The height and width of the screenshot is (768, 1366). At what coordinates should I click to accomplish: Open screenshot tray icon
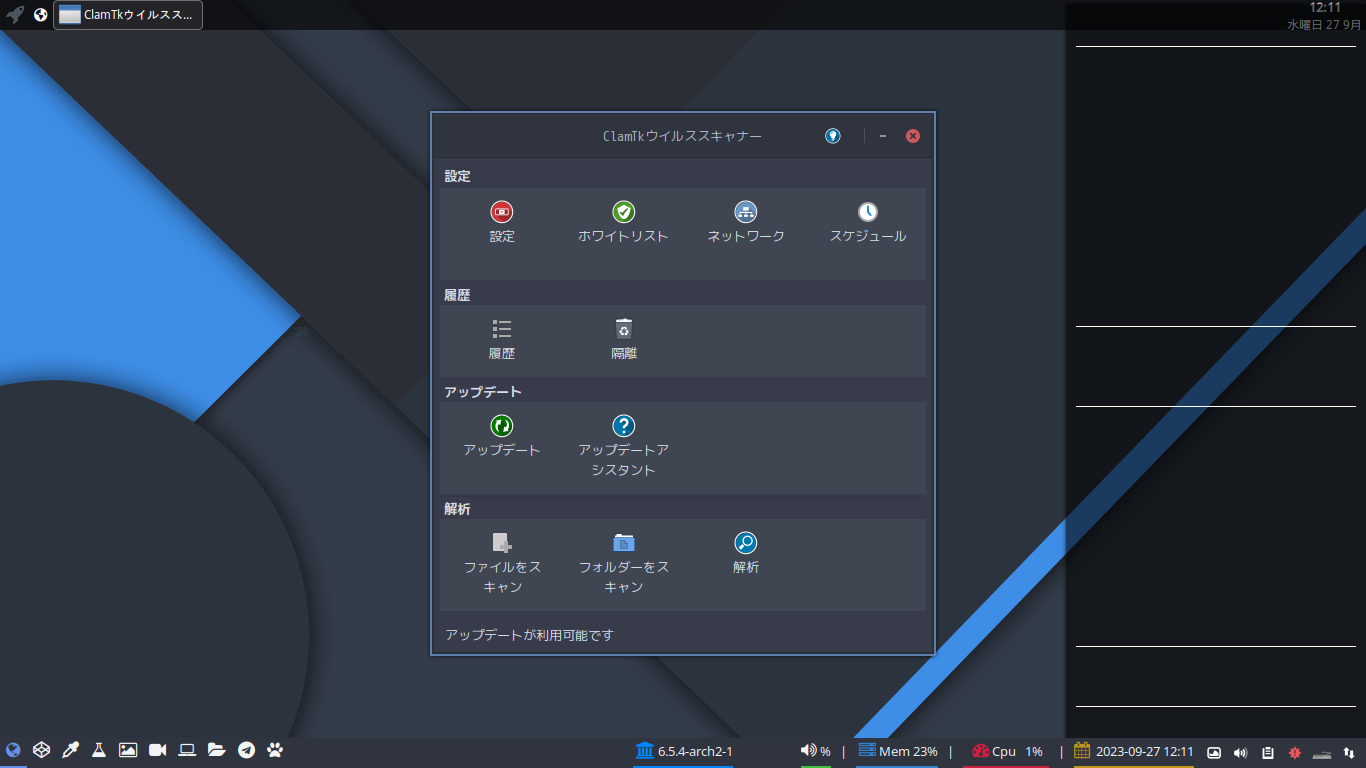(1214, 752)
